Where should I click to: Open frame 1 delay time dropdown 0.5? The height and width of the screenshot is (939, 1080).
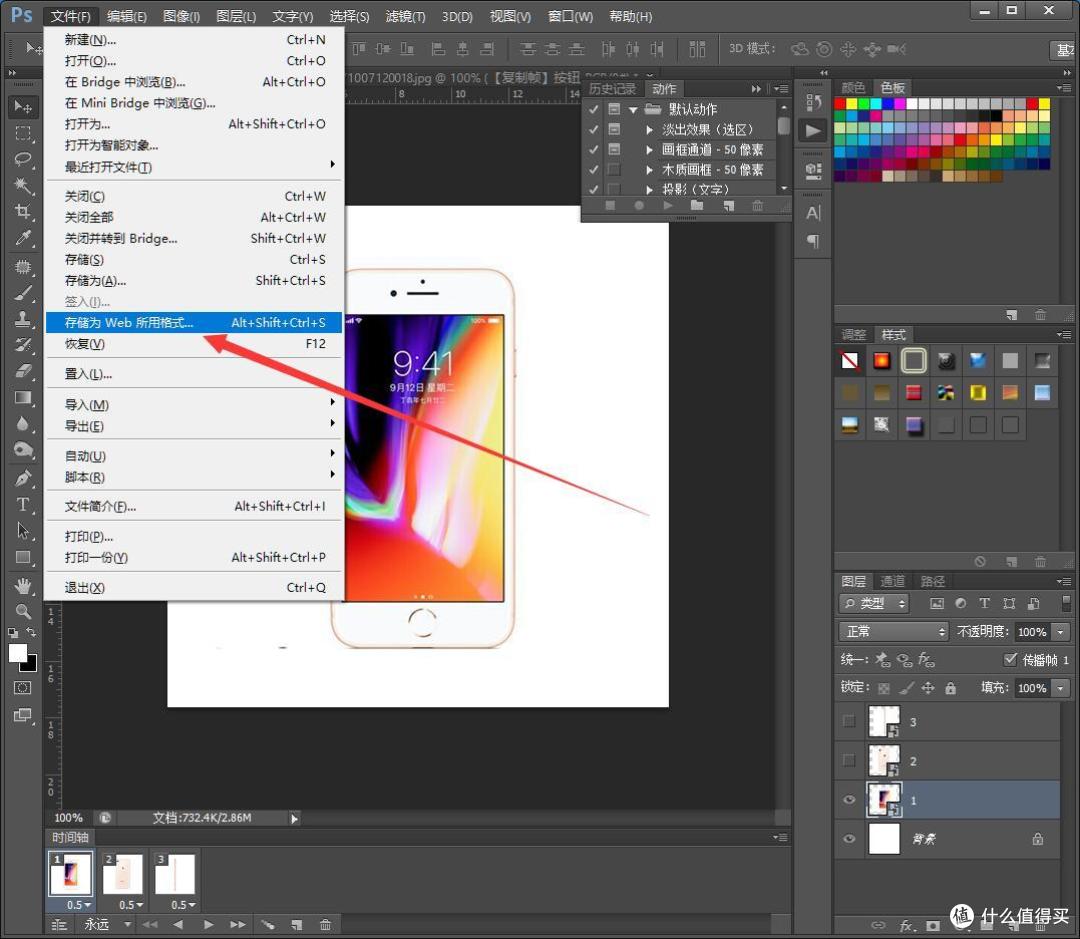point(78,905)
